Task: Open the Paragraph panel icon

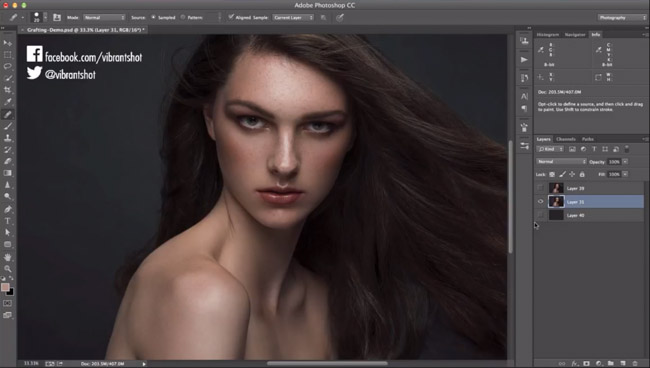Action: click(x=524, y=108)
